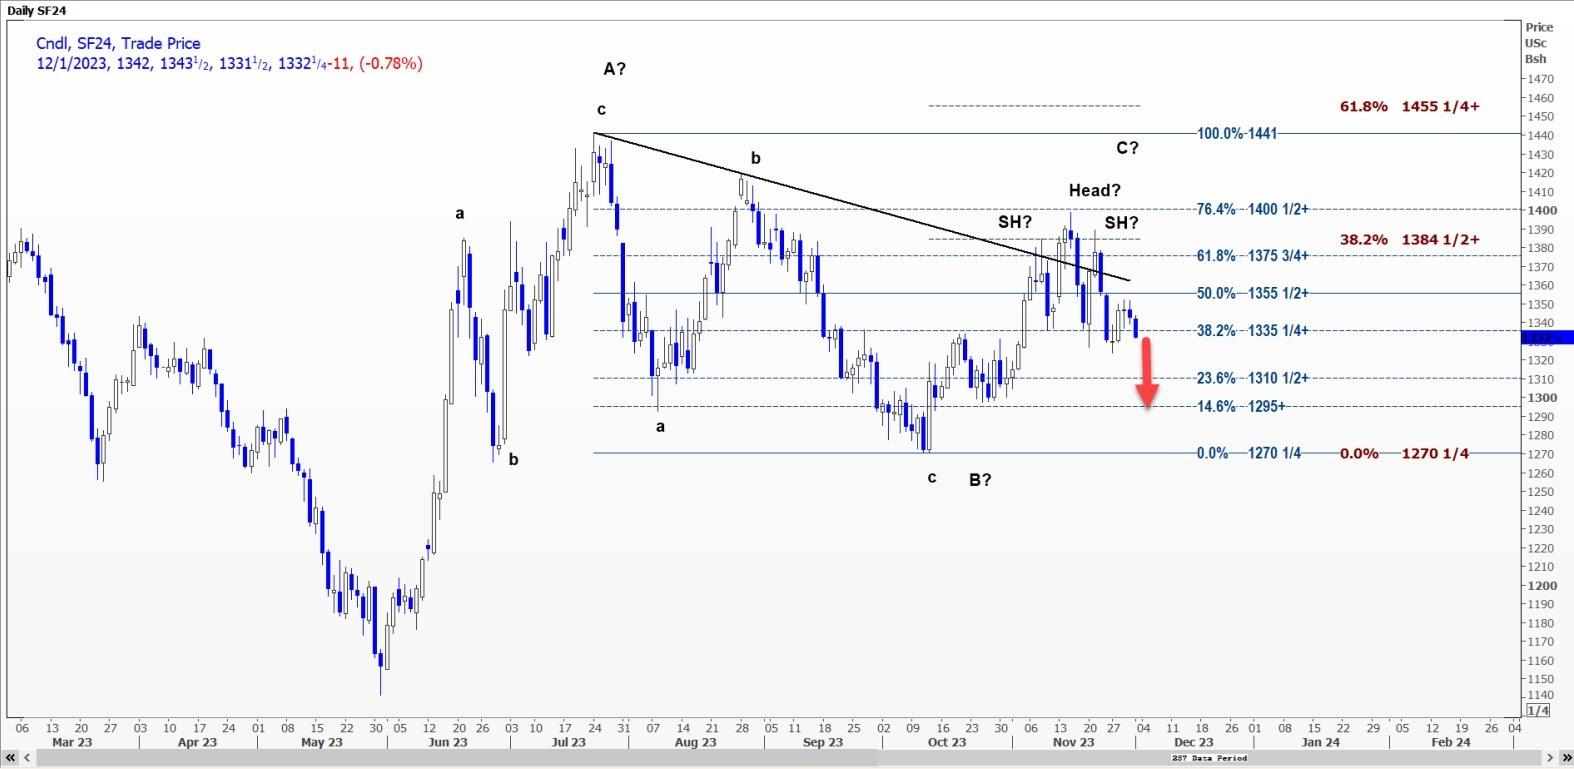
Task: Select the red 38.2% 1384 1/2+ label
Action: pos(1409,240)
